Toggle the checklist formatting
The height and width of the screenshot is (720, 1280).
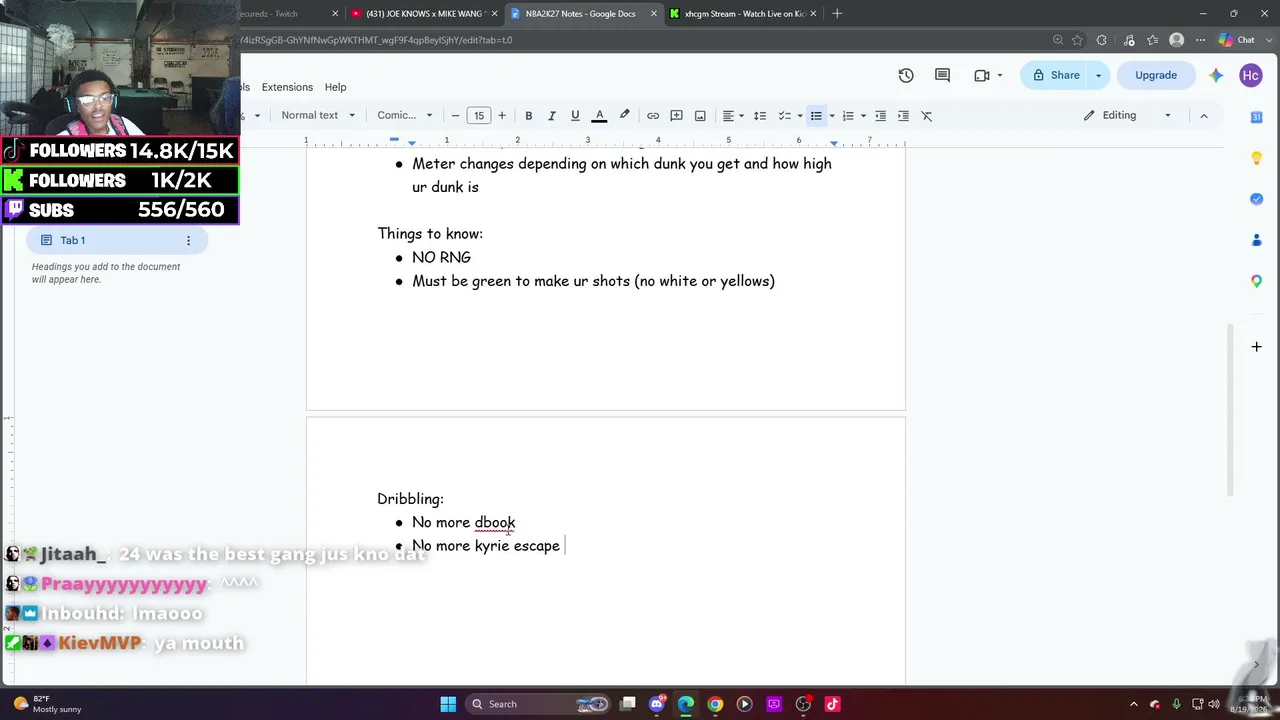[x=785, y=116]
